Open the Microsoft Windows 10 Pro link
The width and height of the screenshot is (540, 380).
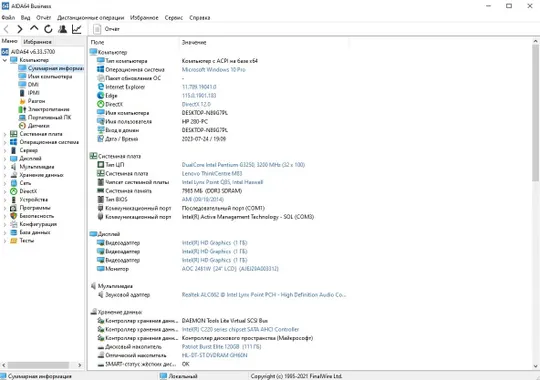pyautogui.click(x=214, y=70)
